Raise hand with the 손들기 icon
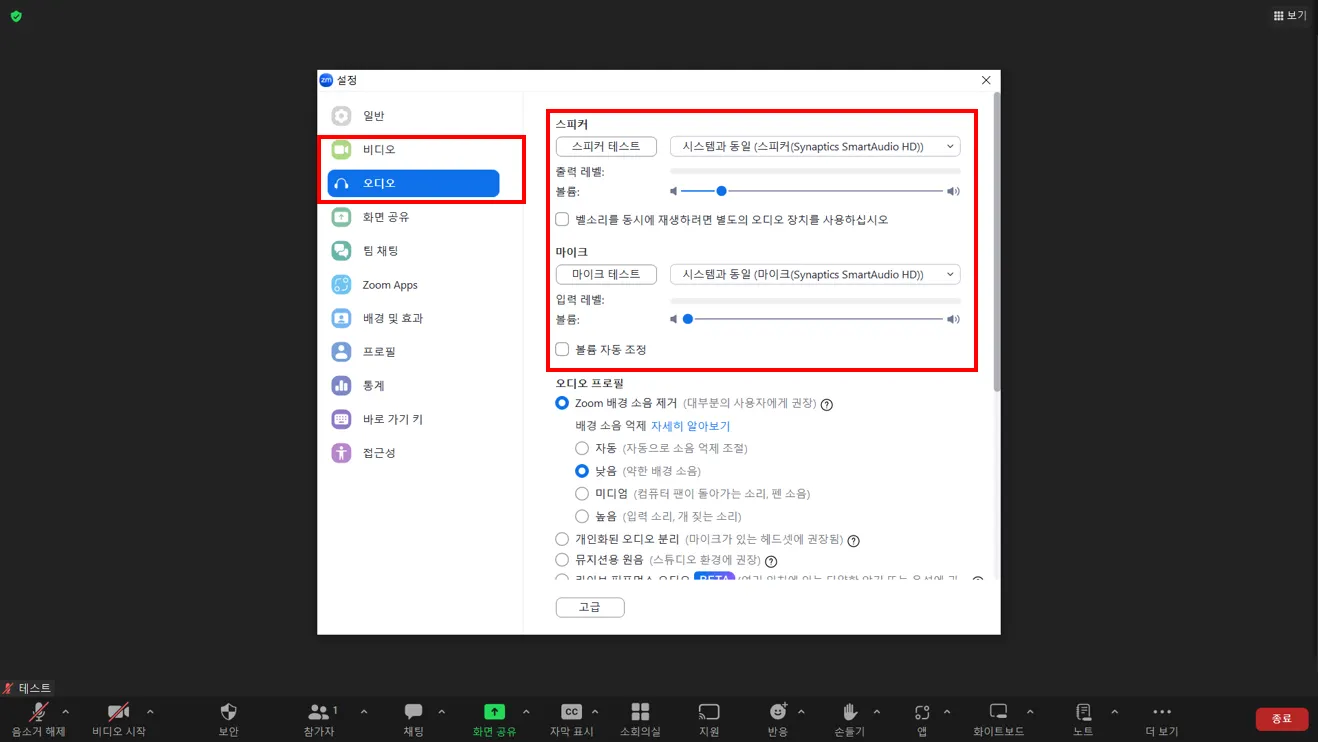1318x742 pixels. point(850,712)
